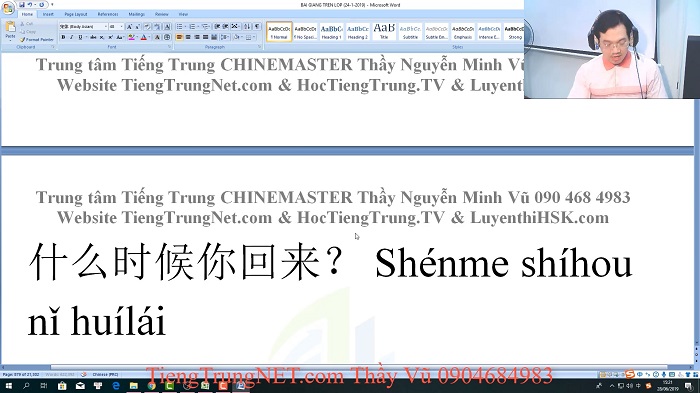Viewport: 700px width, 393px height.
Task: Switch to the Home tab
Action: tap(27, 14)
